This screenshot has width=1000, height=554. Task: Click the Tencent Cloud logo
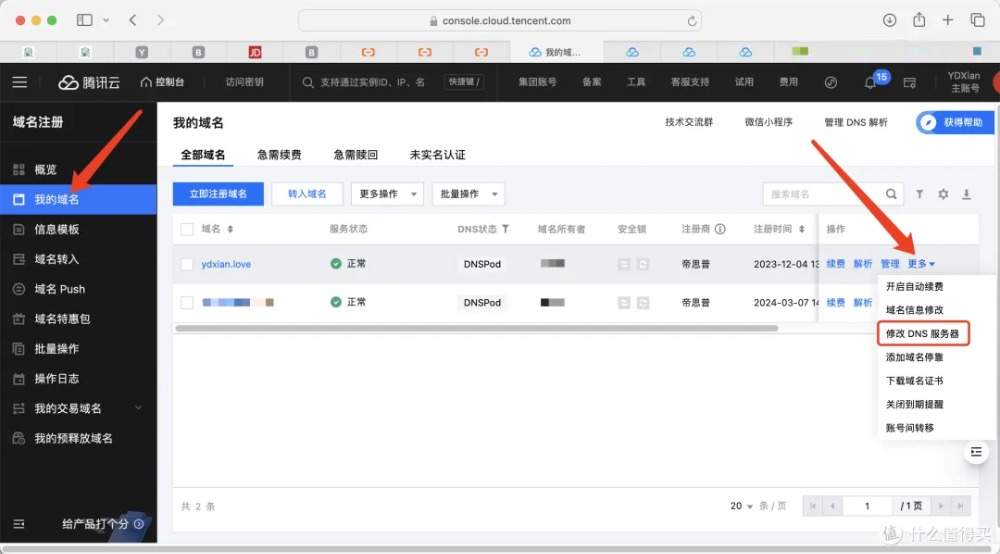click(89, 82)
